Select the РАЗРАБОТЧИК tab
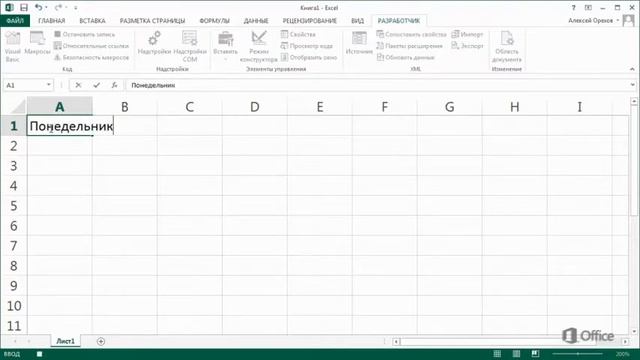 click(399, 20)
